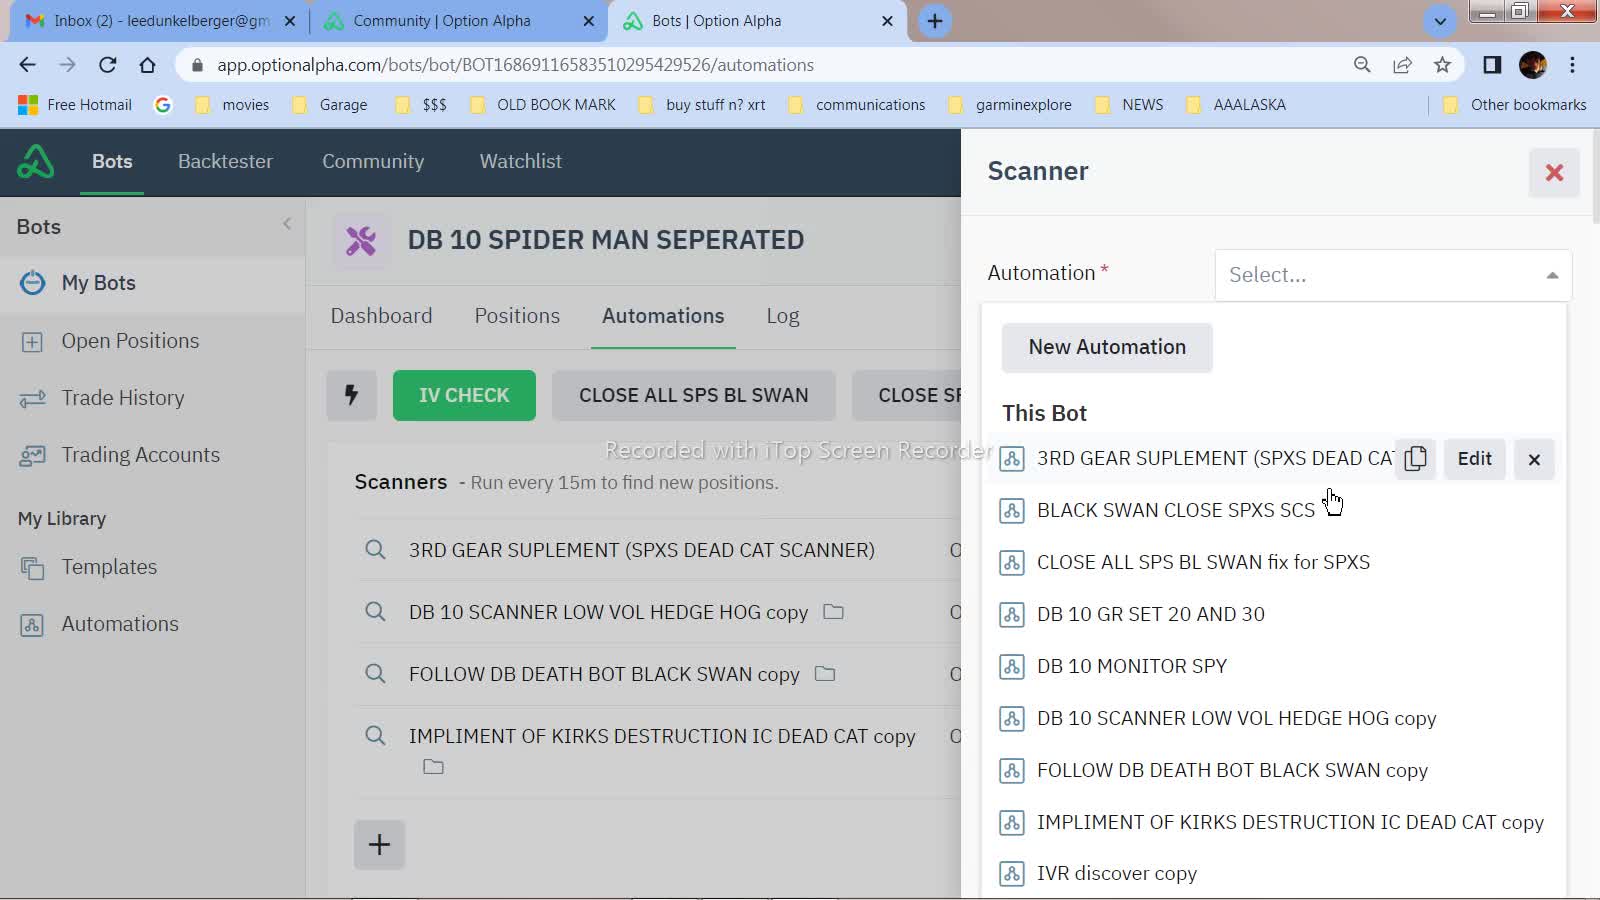Reload the page
This screenshot has width=1600, height=900.
click(x=107, y=65)
